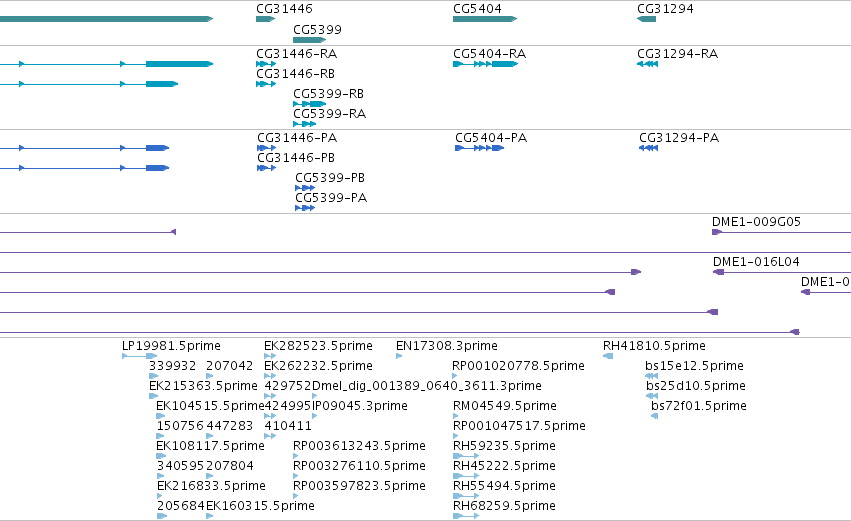
Task: Click the CG31446 gene label
Action: pyautogui.click(x=284, y=9)
